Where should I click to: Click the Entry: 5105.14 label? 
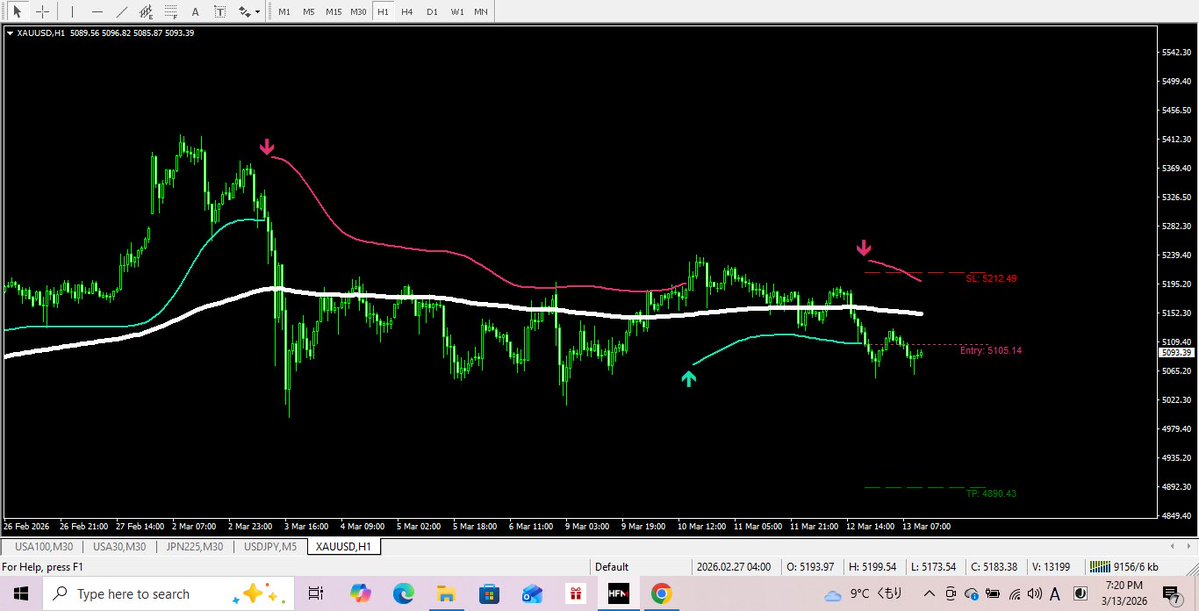click(x=991, y=350)
